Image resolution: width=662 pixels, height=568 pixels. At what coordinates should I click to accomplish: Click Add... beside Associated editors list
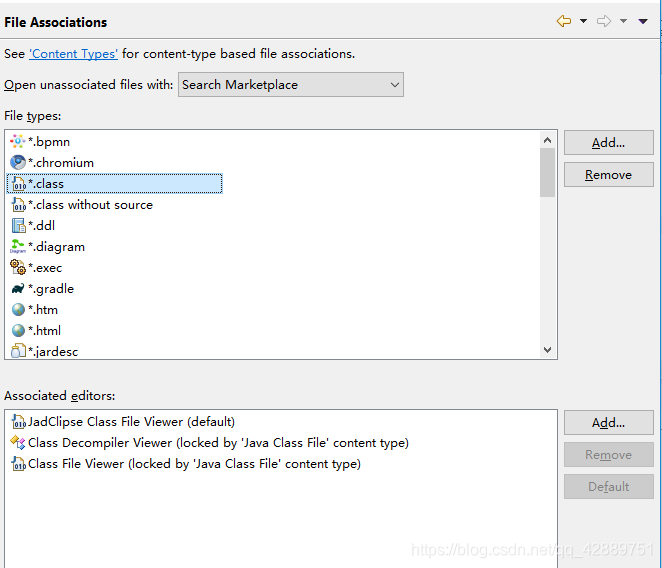(x=608, y=423)
